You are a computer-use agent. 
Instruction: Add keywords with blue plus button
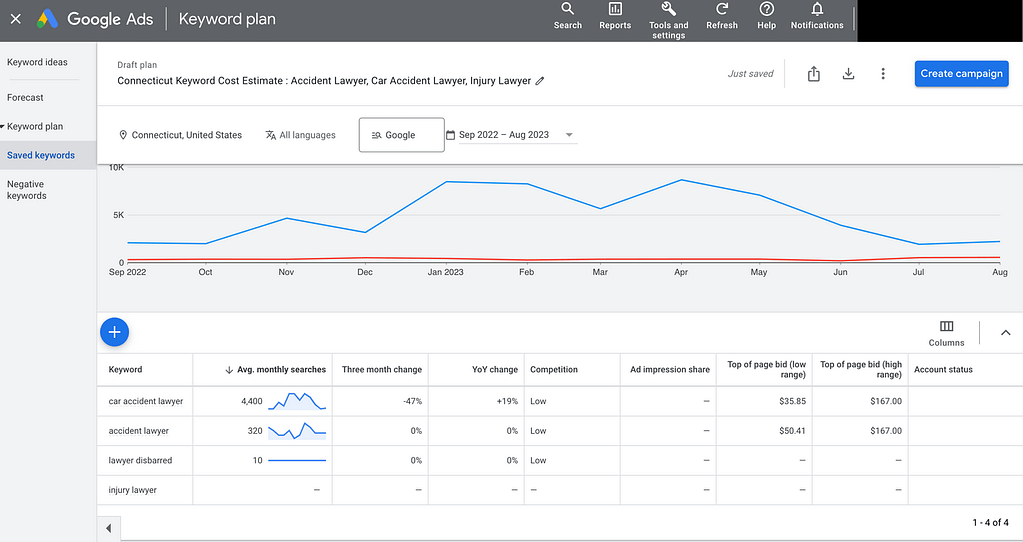[x=114, y=332]
